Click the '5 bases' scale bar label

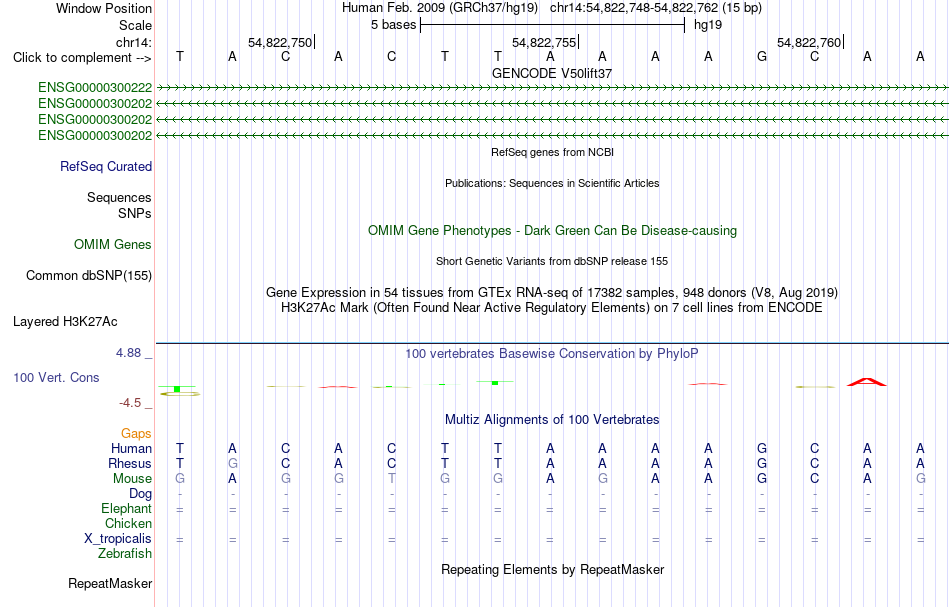coord(394,25)
